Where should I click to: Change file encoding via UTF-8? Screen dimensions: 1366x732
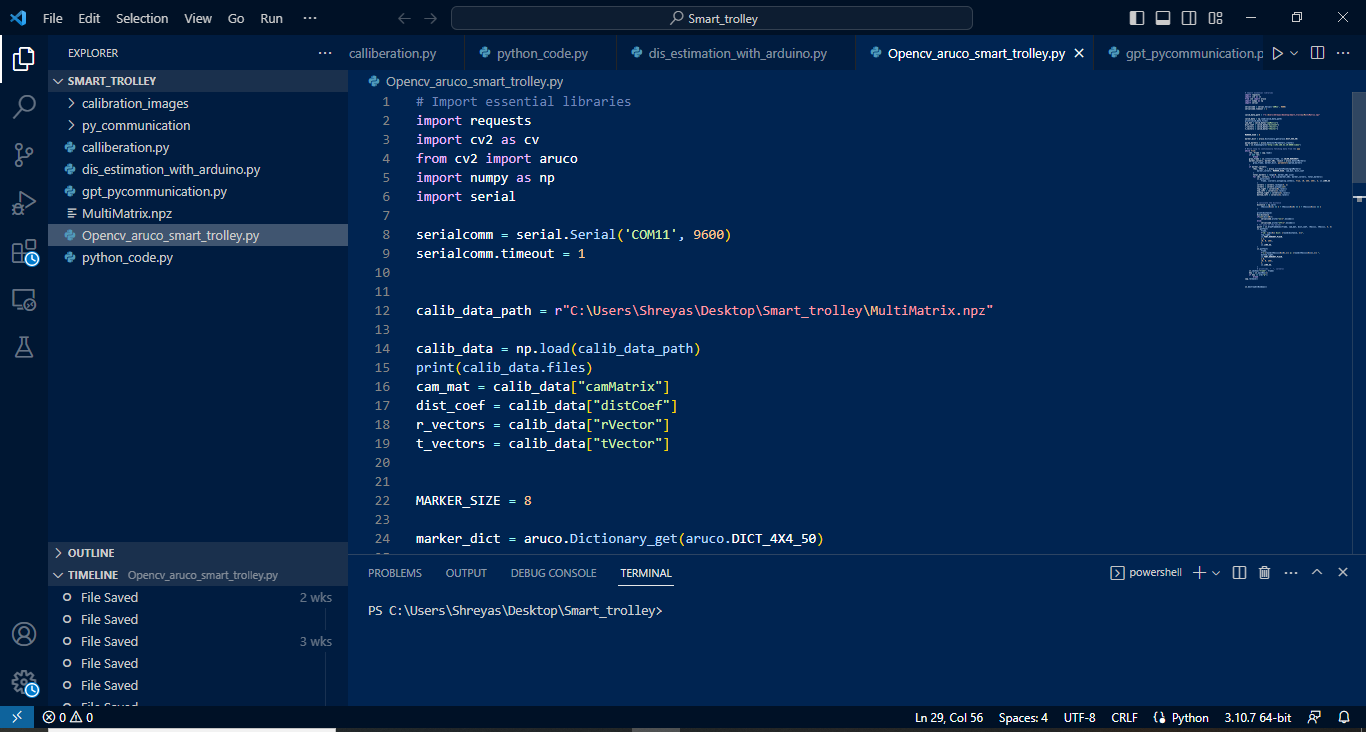click(x=1080, y=718)
